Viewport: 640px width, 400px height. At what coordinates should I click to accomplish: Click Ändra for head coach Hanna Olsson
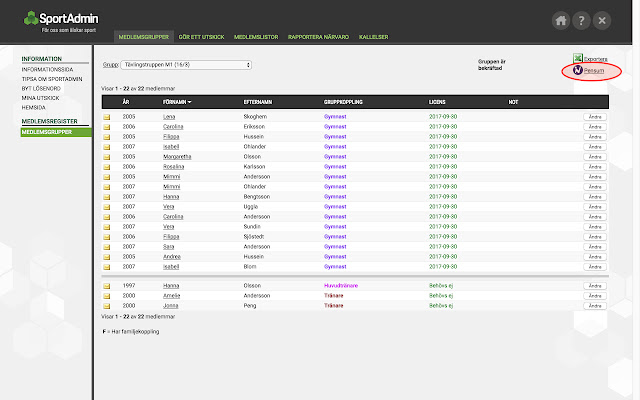coord(595,286)
